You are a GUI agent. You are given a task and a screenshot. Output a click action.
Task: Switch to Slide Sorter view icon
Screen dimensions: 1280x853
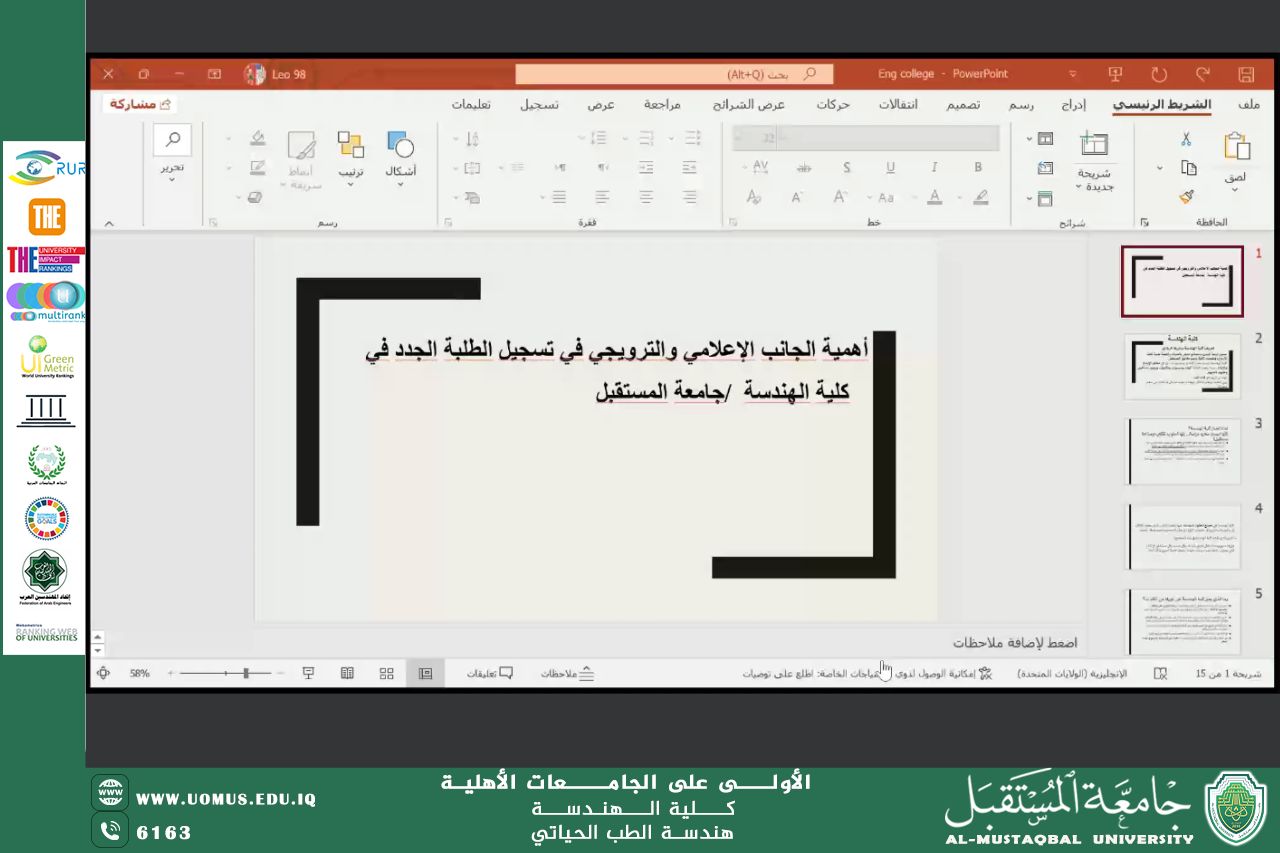(x=385, y=673)
